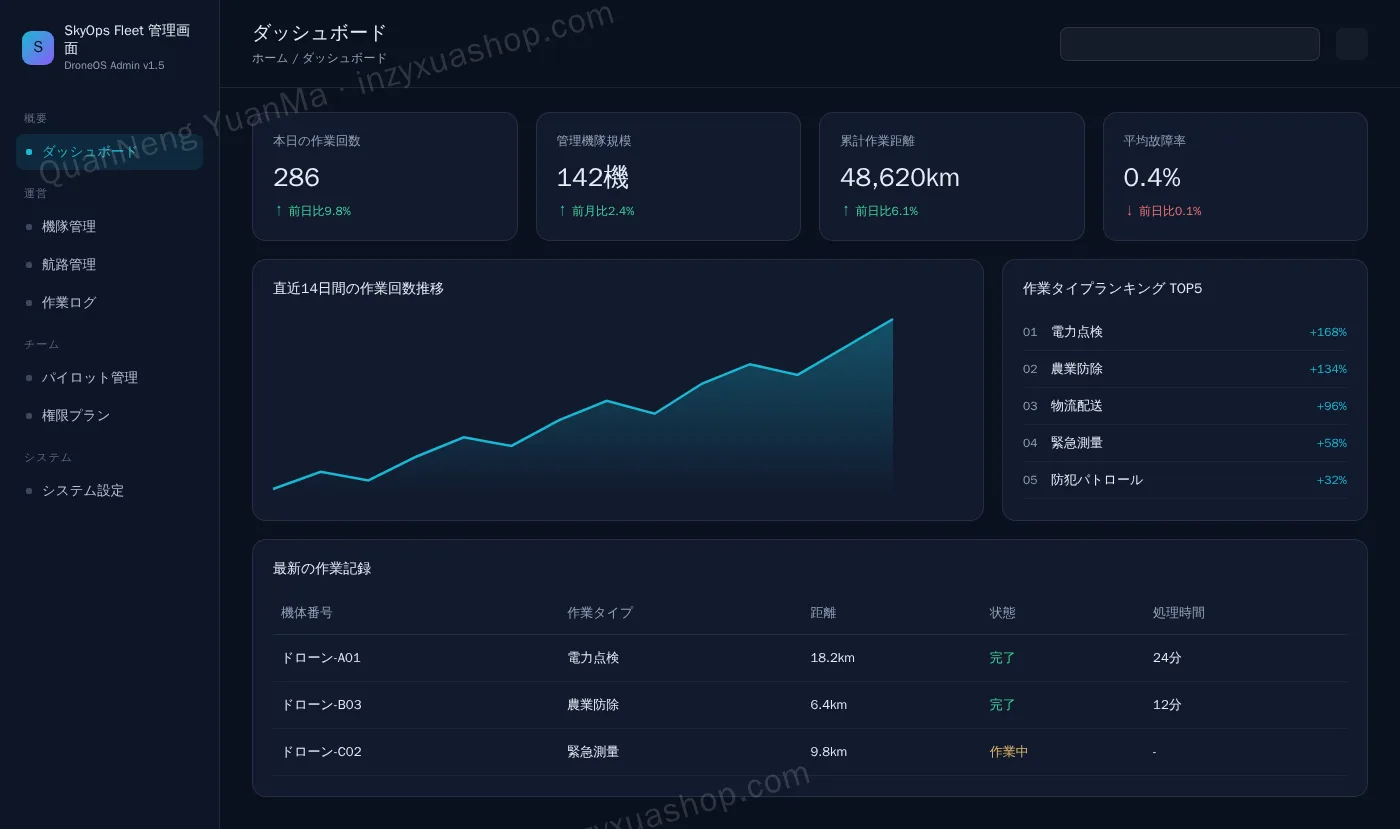Click the SkyOps Fleet "S" logo icon

tap(38, 48)
